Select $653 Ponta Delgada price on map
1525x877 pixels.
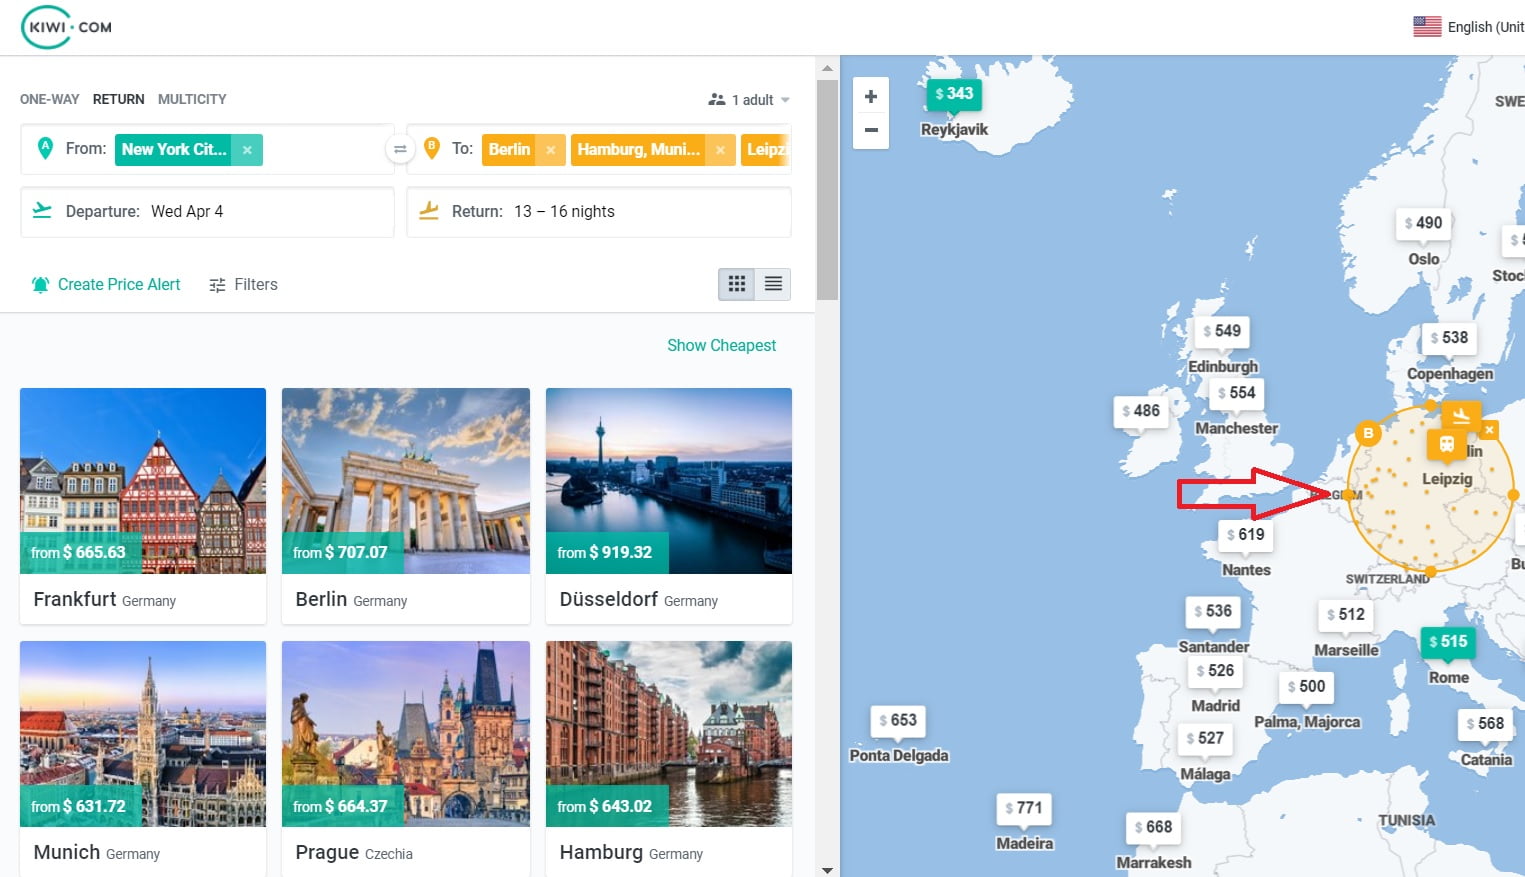(898, 721)
